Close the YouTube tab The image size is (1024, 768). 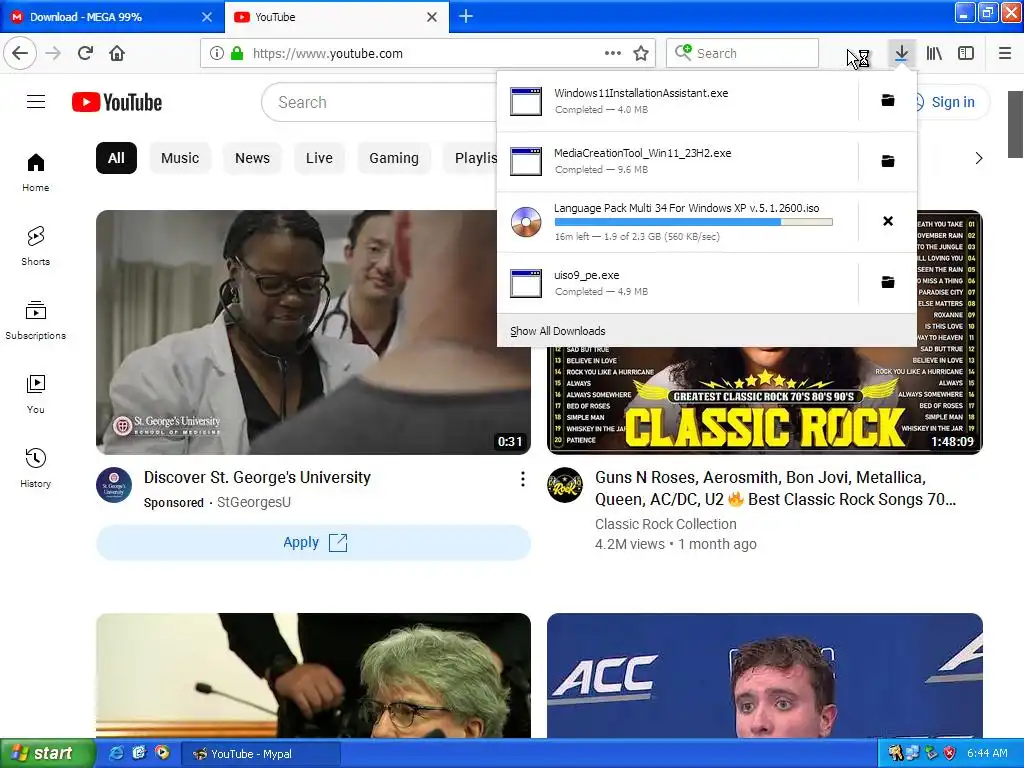(432, 17)
